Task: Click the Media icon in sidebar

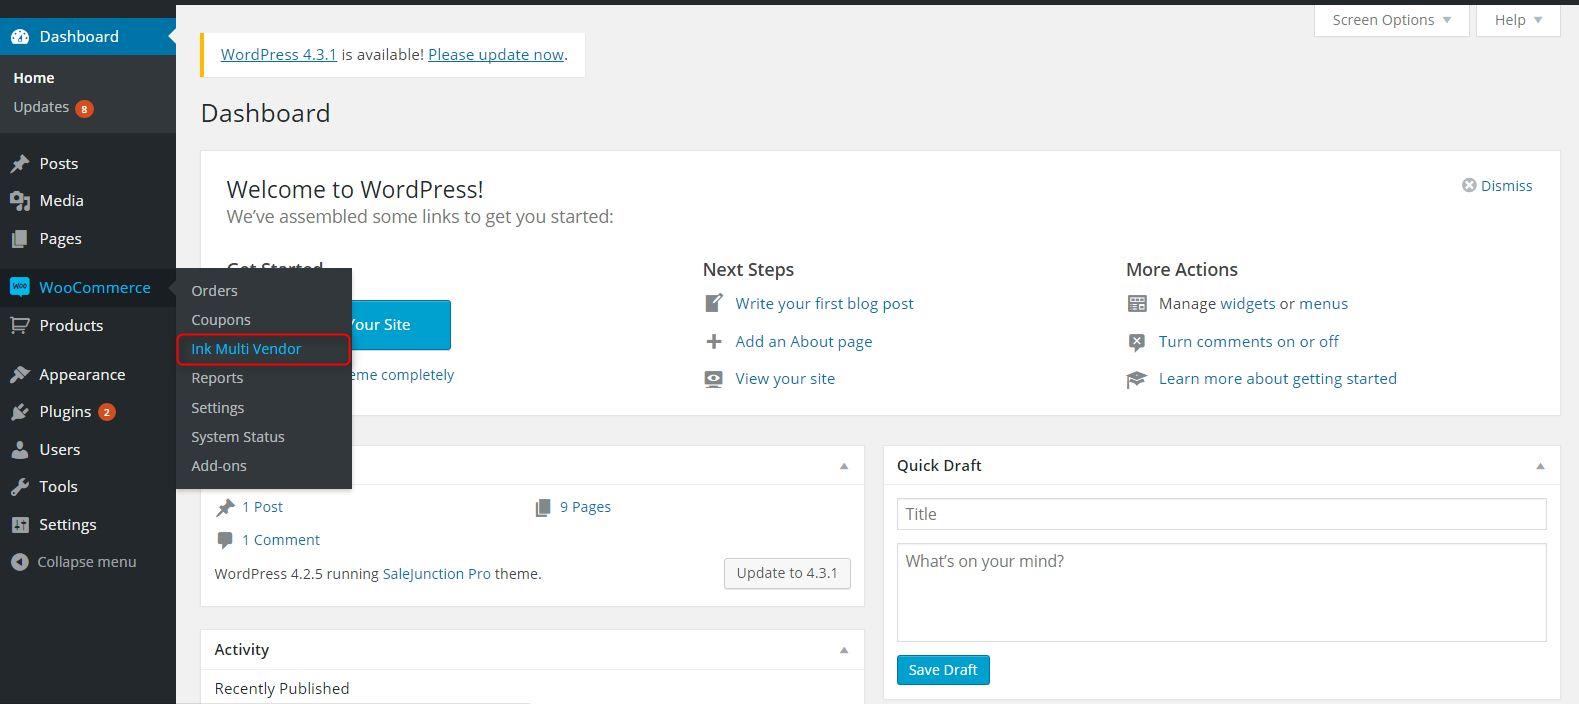Action: click(20, 201)
